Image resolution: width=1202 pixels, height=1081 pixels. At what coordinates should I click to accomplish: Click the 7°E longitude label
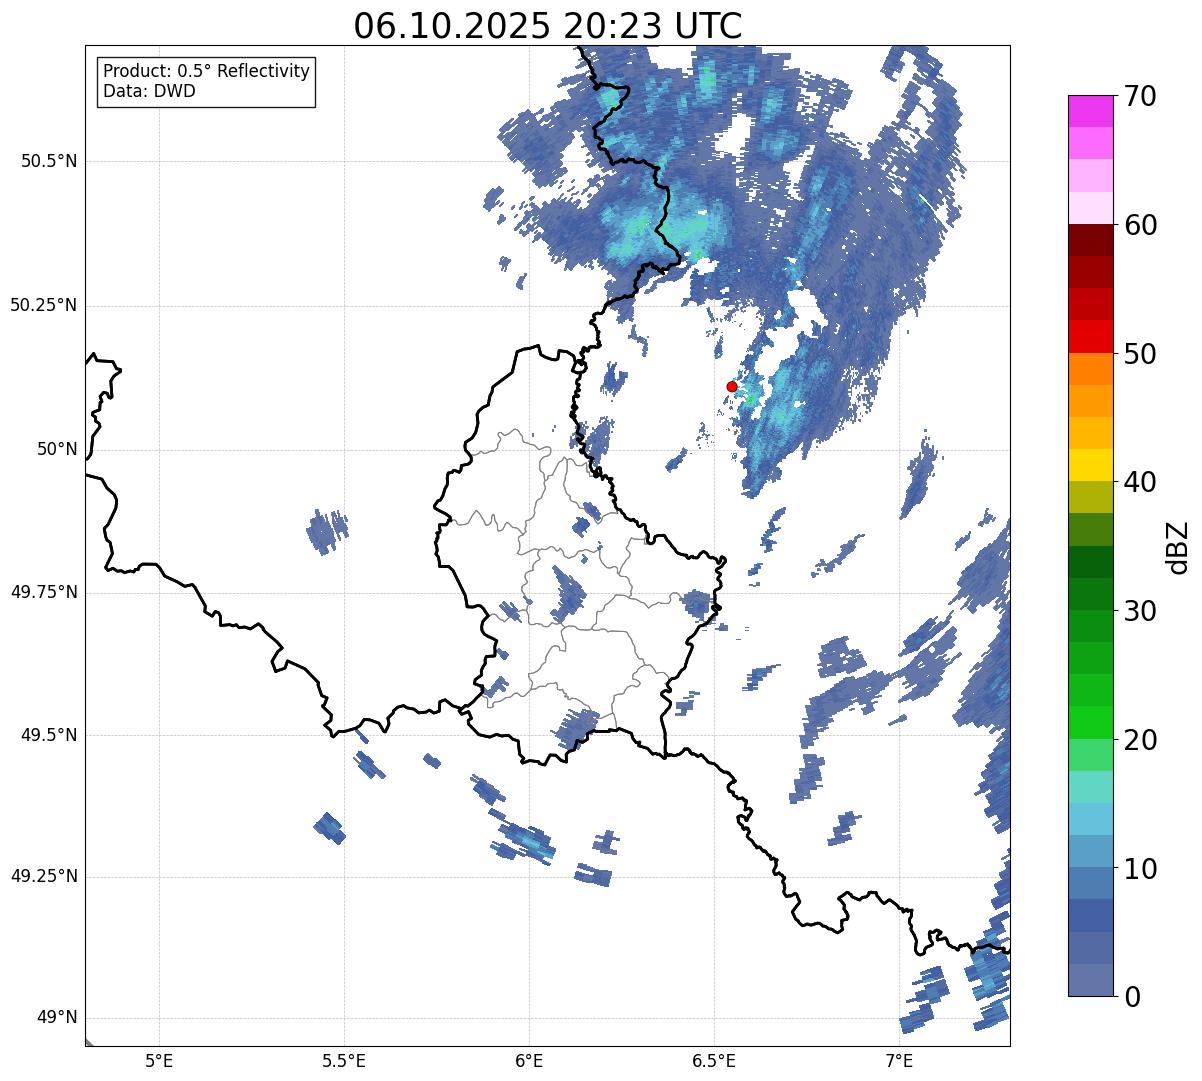coord(899,1060)
